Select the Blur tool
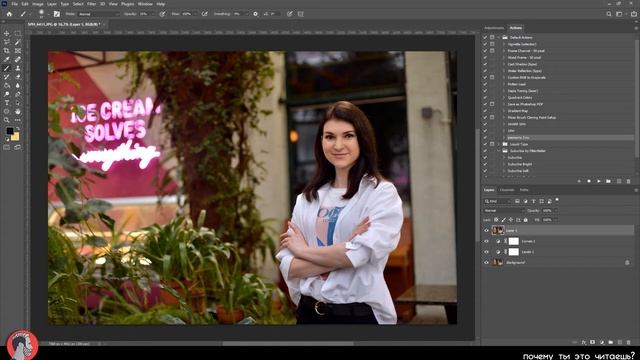Image resolution: width=640 pixels, height=360 pixels. (x=18, y=85)
